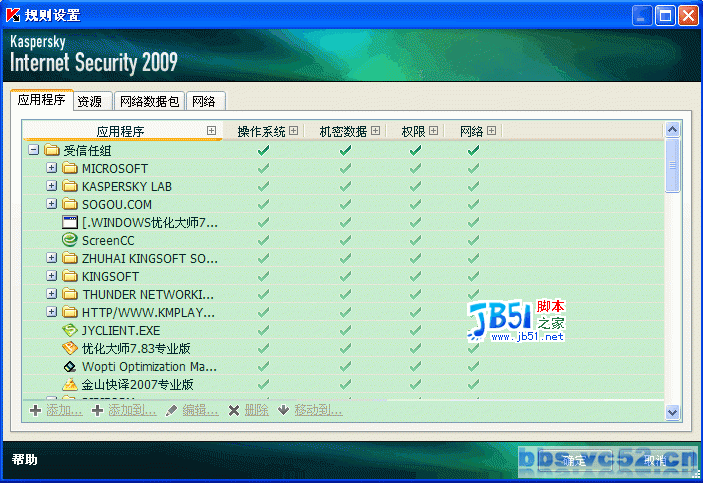Expand the HTTP/WWW.KMPLAY tree node
The width and height of the screenshot is (703, 483).
[x=52, y=312]
